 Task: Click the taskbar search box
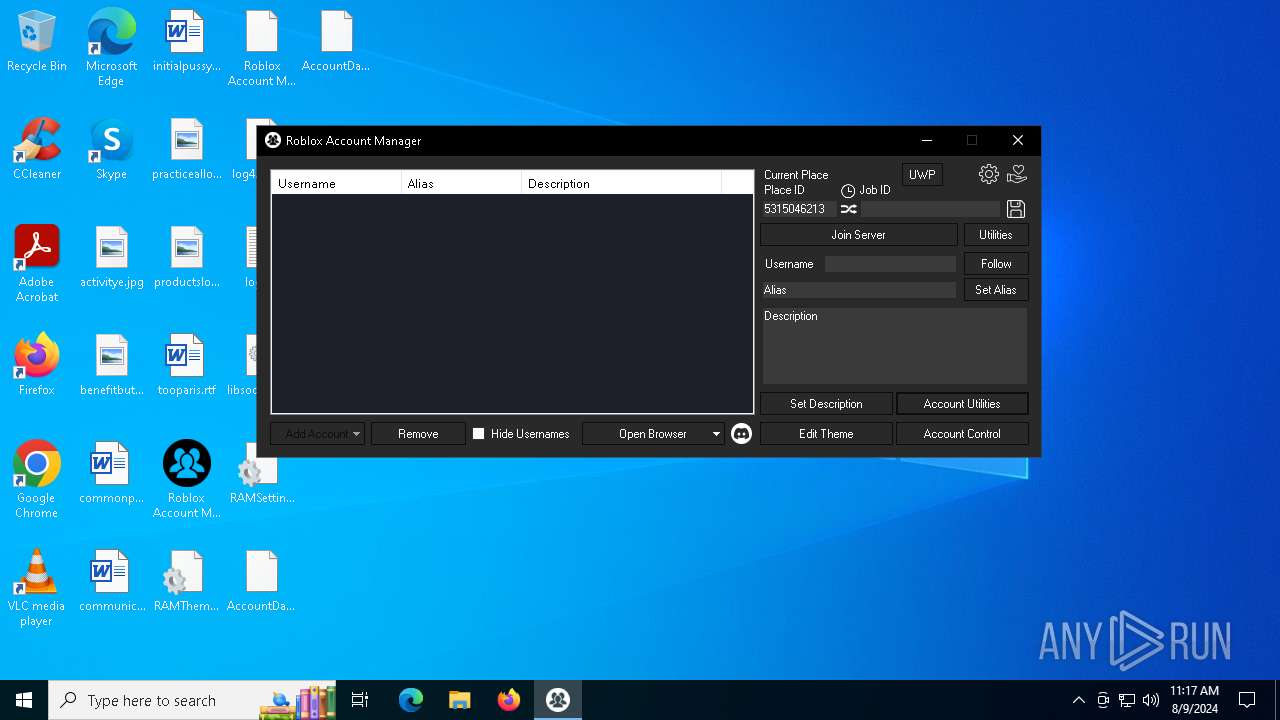[190, 700]
